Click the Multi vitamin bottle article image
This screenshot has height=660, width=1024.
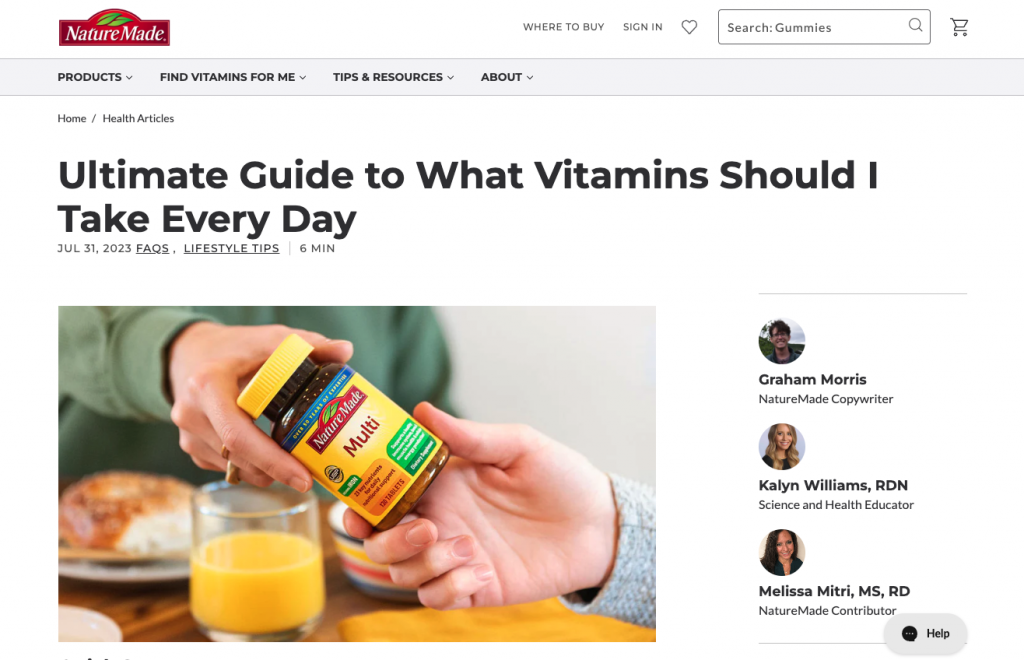357,473
